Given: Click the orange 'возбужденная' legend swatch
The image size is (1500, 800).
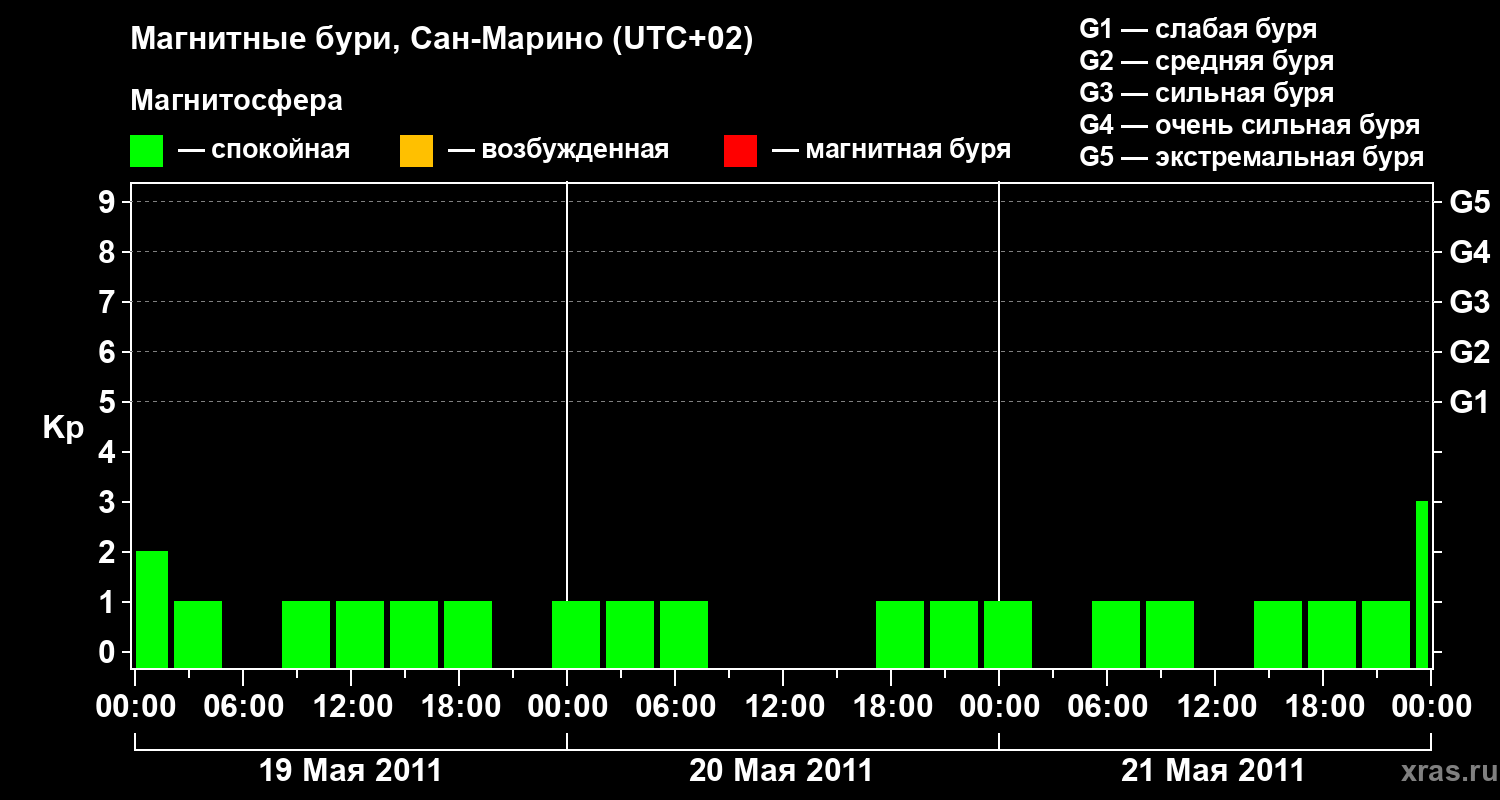Looking at the screenshot, I should click(x=416, y=151).
